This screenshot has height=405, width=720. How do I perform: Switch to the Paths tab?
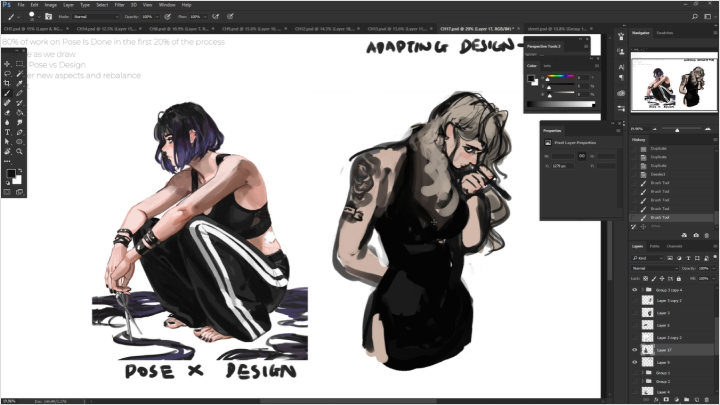point(655,247)
